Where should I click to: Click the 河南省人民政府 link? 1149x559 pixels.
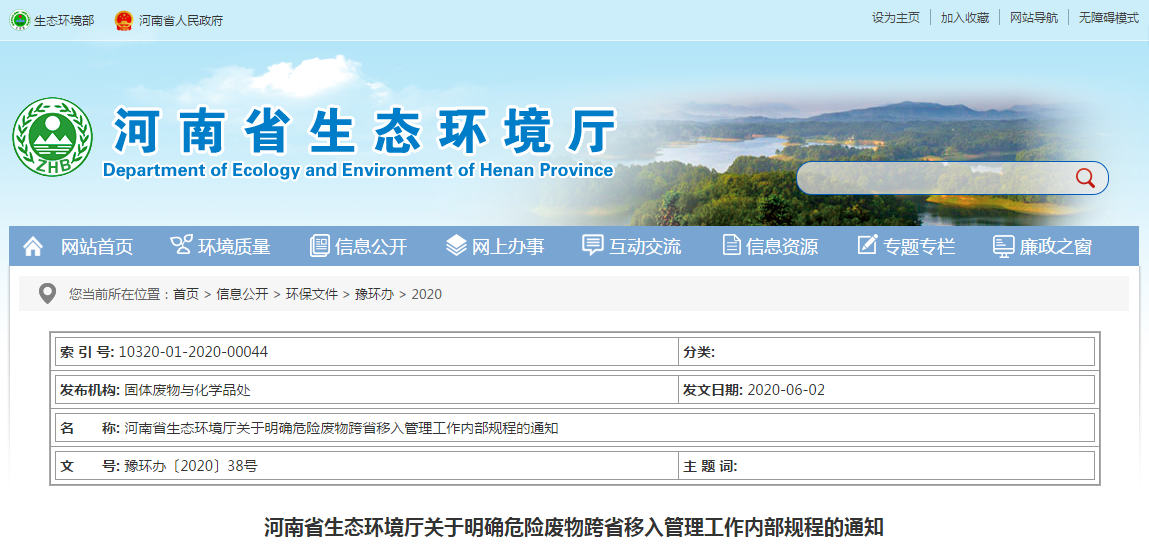(180, 21)
